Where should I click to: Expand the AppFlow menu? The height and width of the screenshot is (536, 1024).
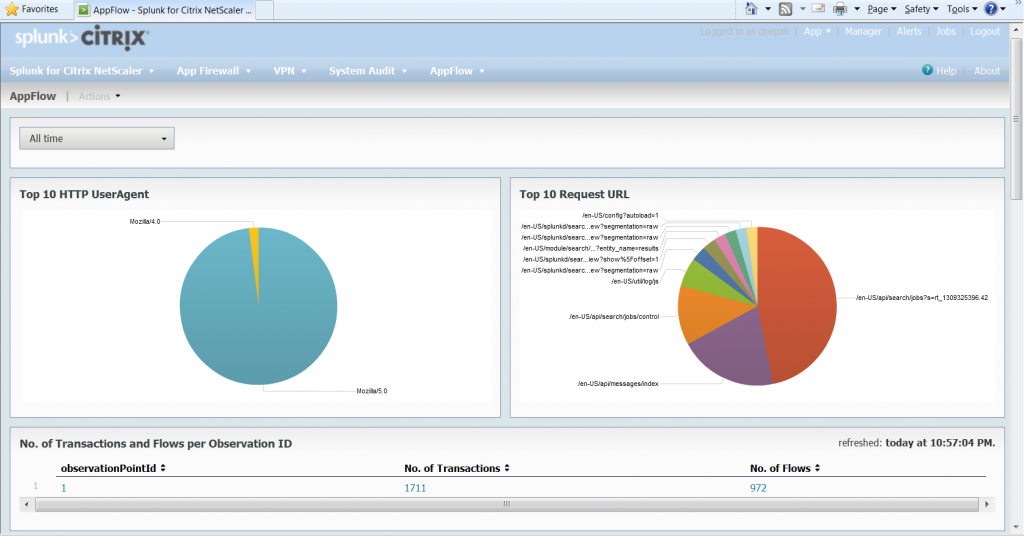pos(457,71)
